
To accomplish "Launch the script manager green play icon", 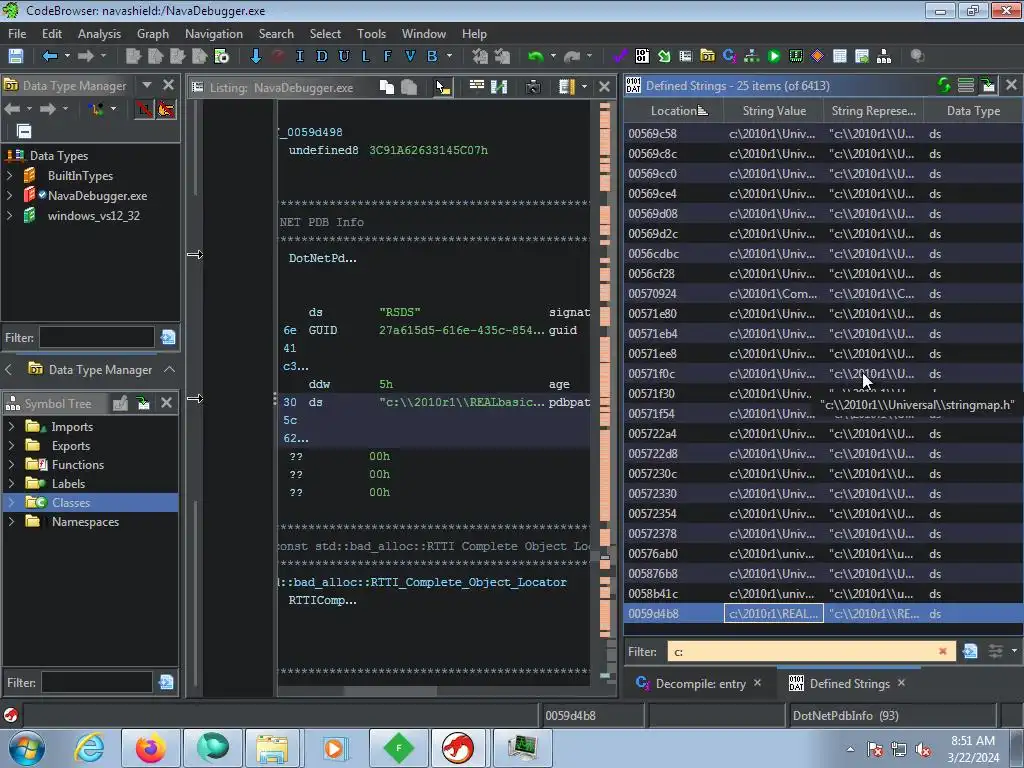I will coord(774,56).
